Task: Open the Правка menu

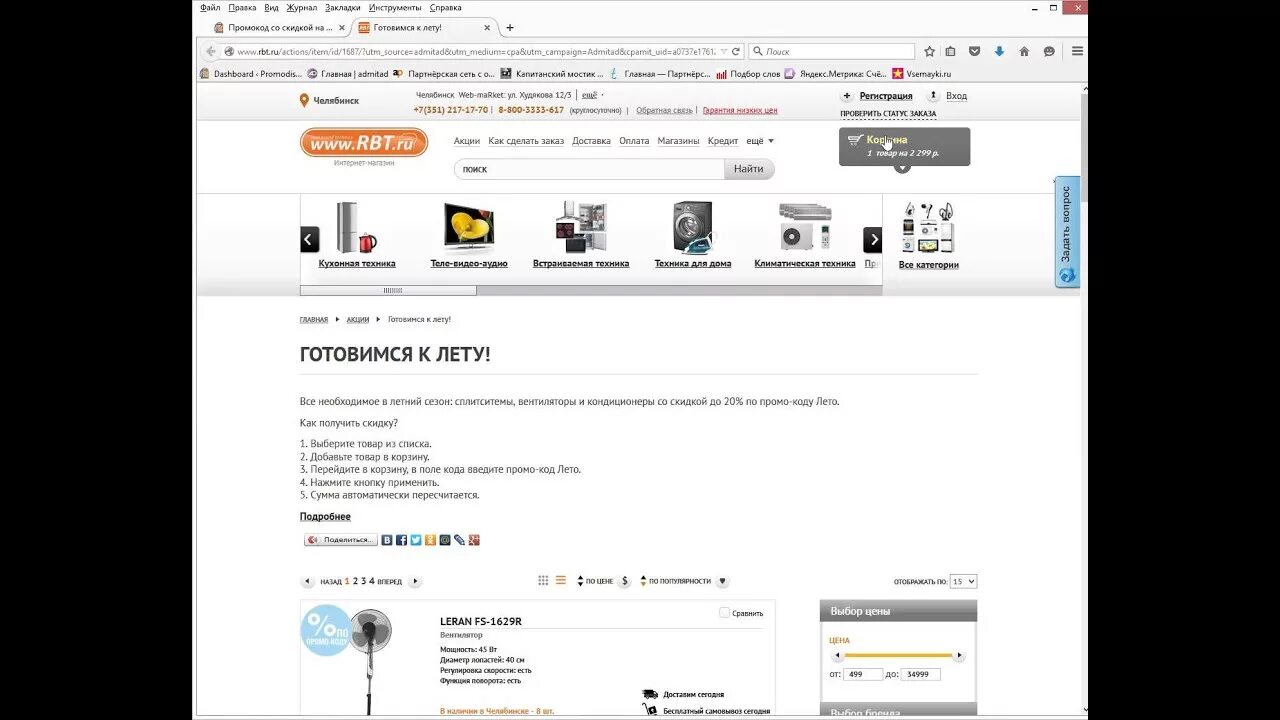Action: (x=242, y=7)
